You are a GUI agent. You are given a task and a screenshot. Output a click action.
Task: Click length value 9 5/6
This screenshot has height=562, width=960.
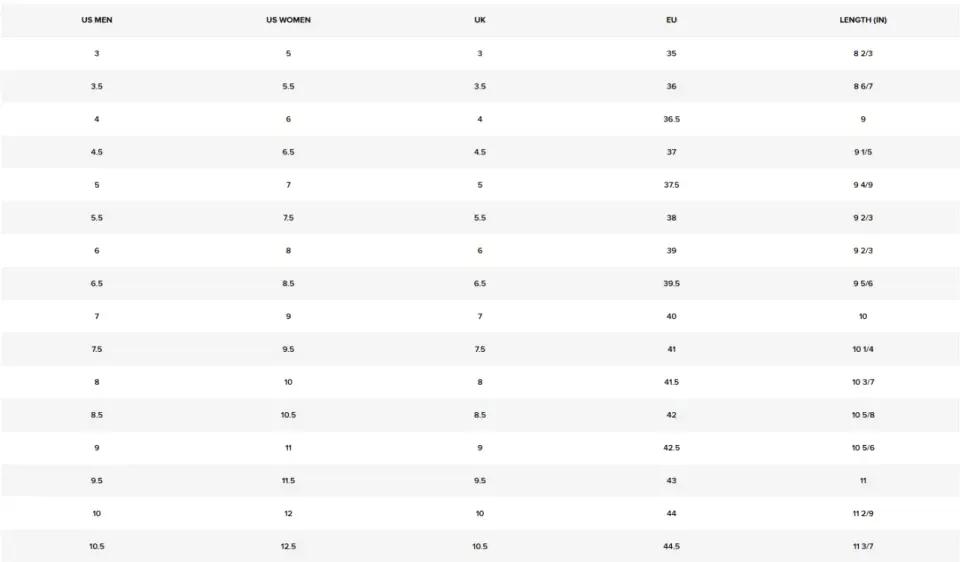click(x=863, y=283)
